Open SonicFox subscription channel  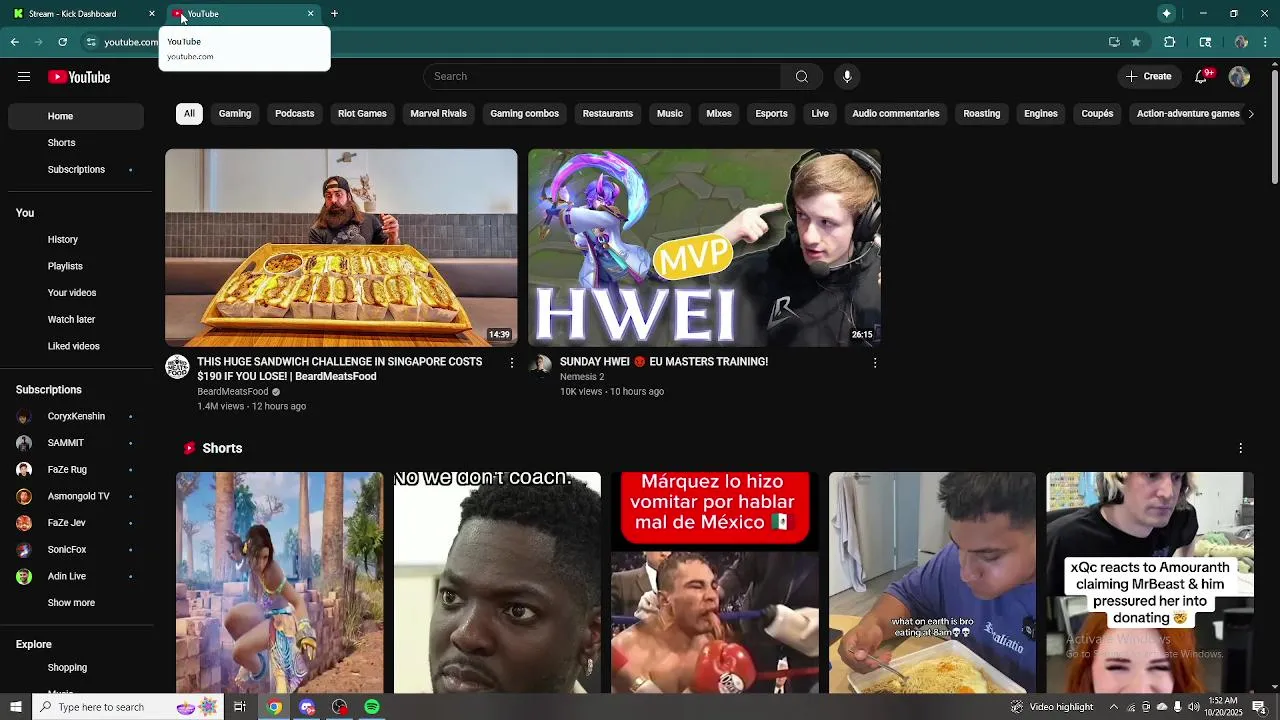76,550
